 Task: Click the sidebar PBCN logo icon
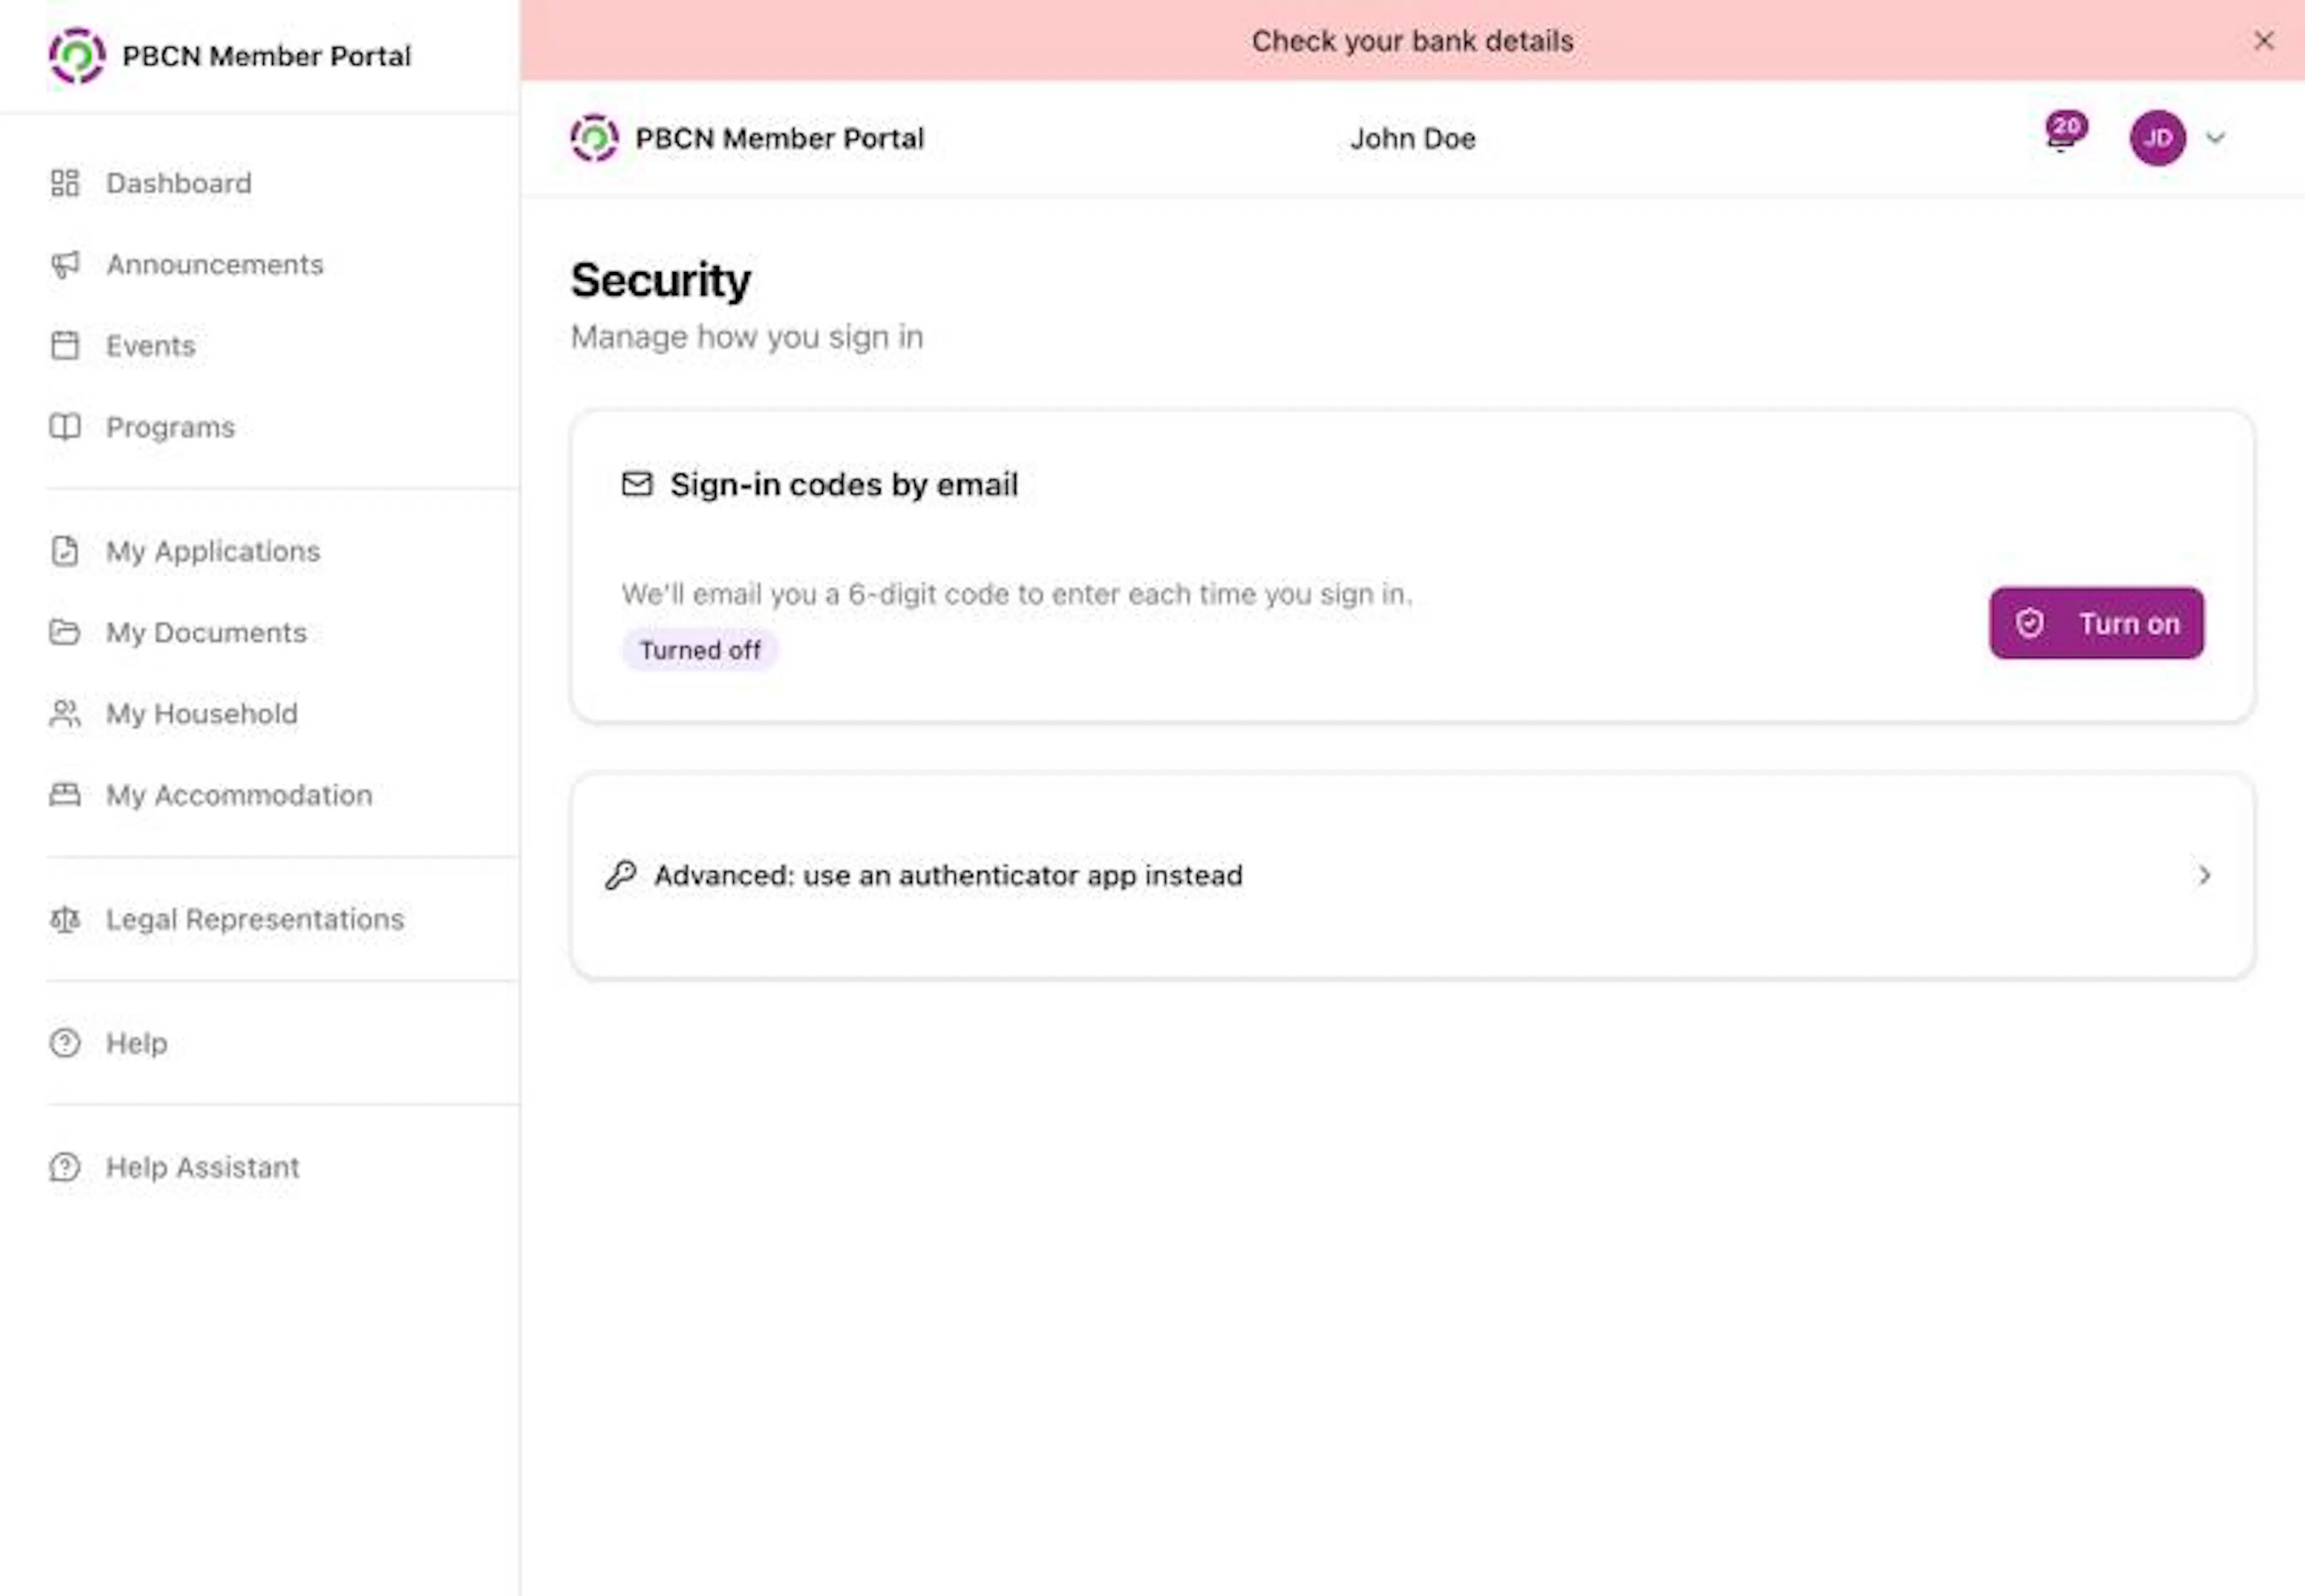(77, 56)
